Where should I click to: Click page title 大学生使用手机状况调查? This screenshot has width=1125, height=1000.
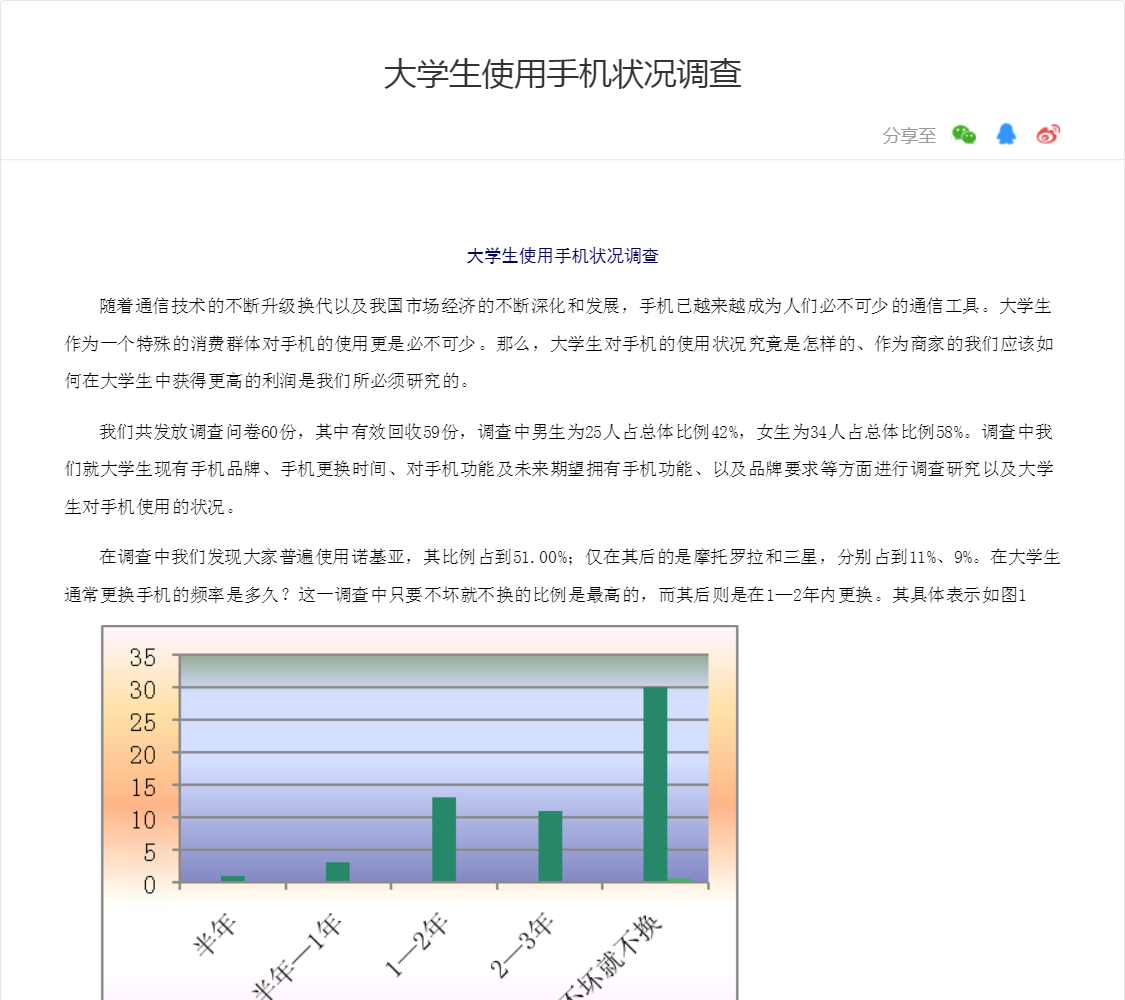point(562,74)
